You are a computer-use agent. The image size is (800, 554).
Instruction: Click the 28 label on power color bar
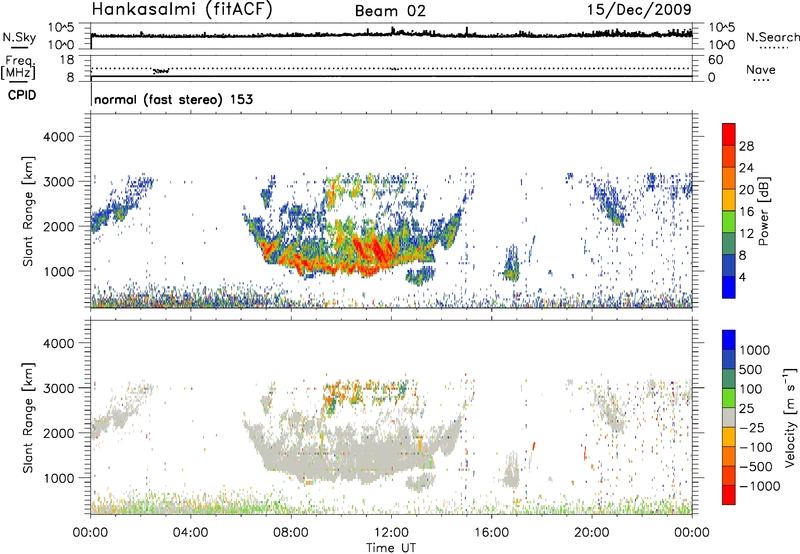click(746, 146)
